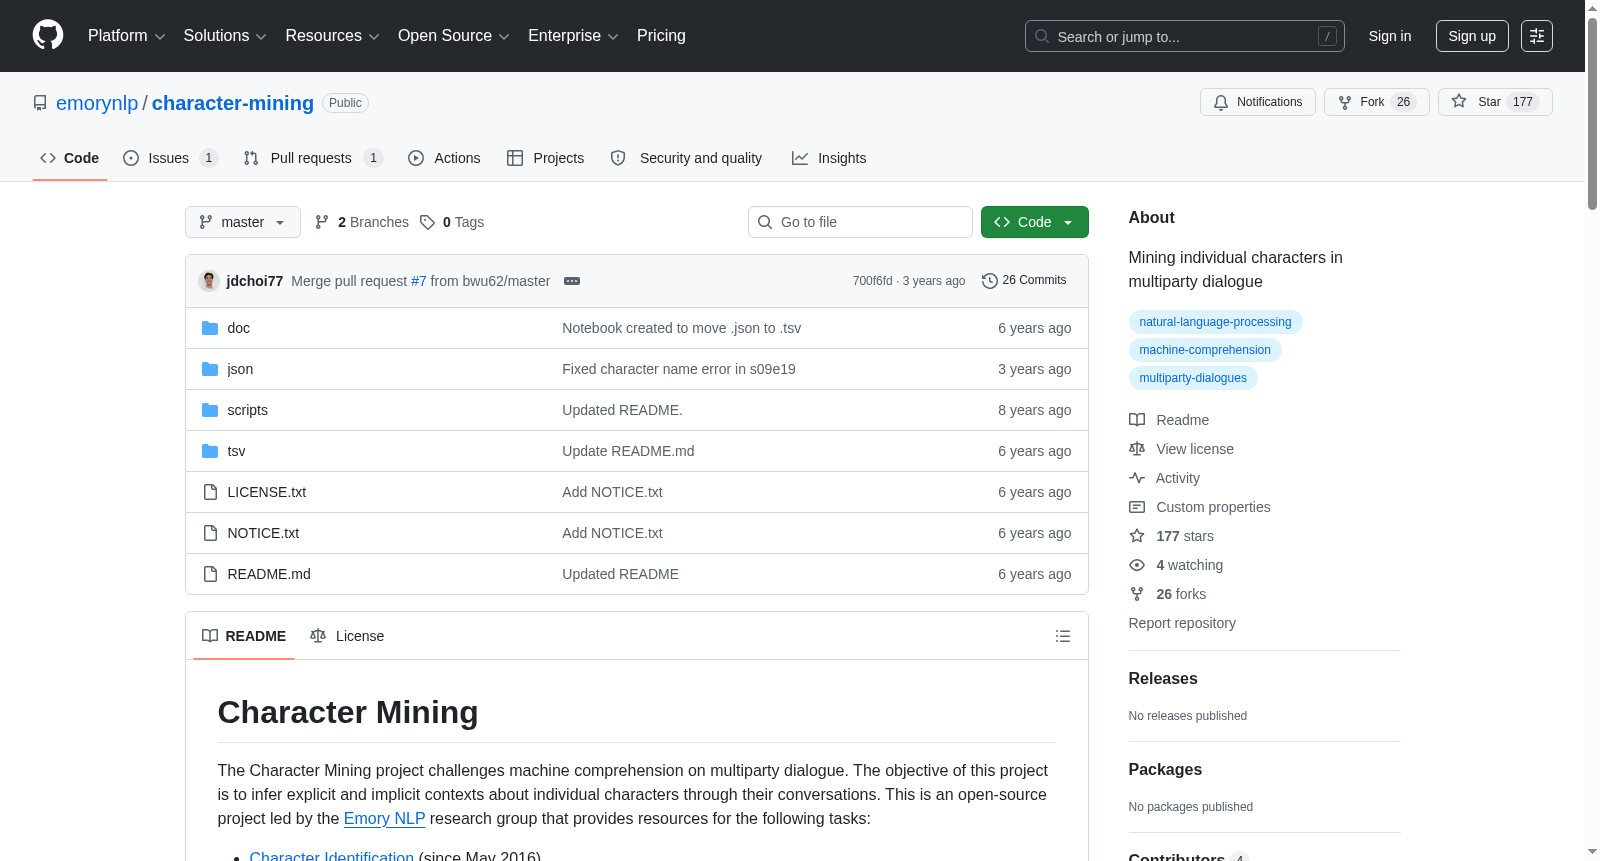Image resolution: width=1600 pixels, height=861 pixels.
Task: Open the character-mining repository link
Action: tap(233, 103)
